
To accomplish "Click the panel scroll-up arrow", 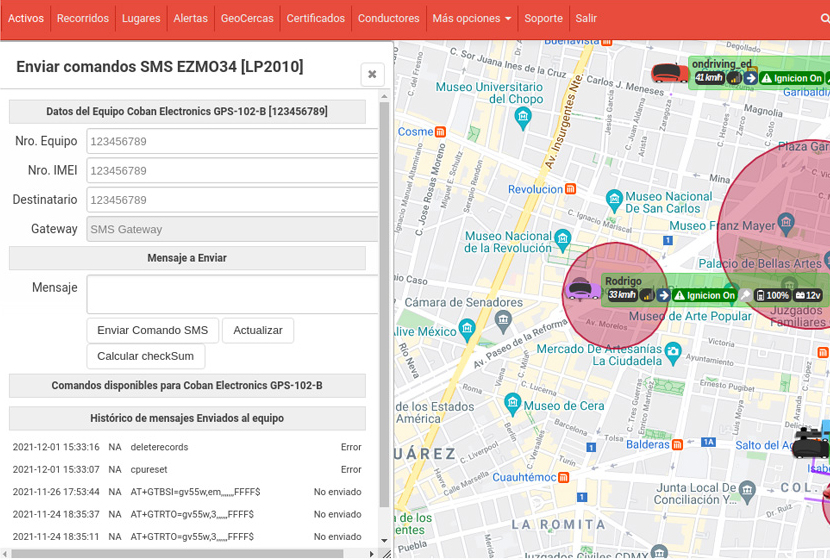I will click(384, 96).
